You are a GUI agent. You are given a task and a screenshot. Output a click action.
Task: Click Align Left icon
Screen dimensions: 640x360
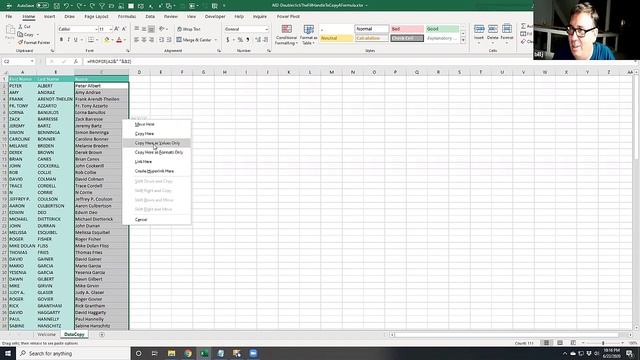(x=137, y=40)
